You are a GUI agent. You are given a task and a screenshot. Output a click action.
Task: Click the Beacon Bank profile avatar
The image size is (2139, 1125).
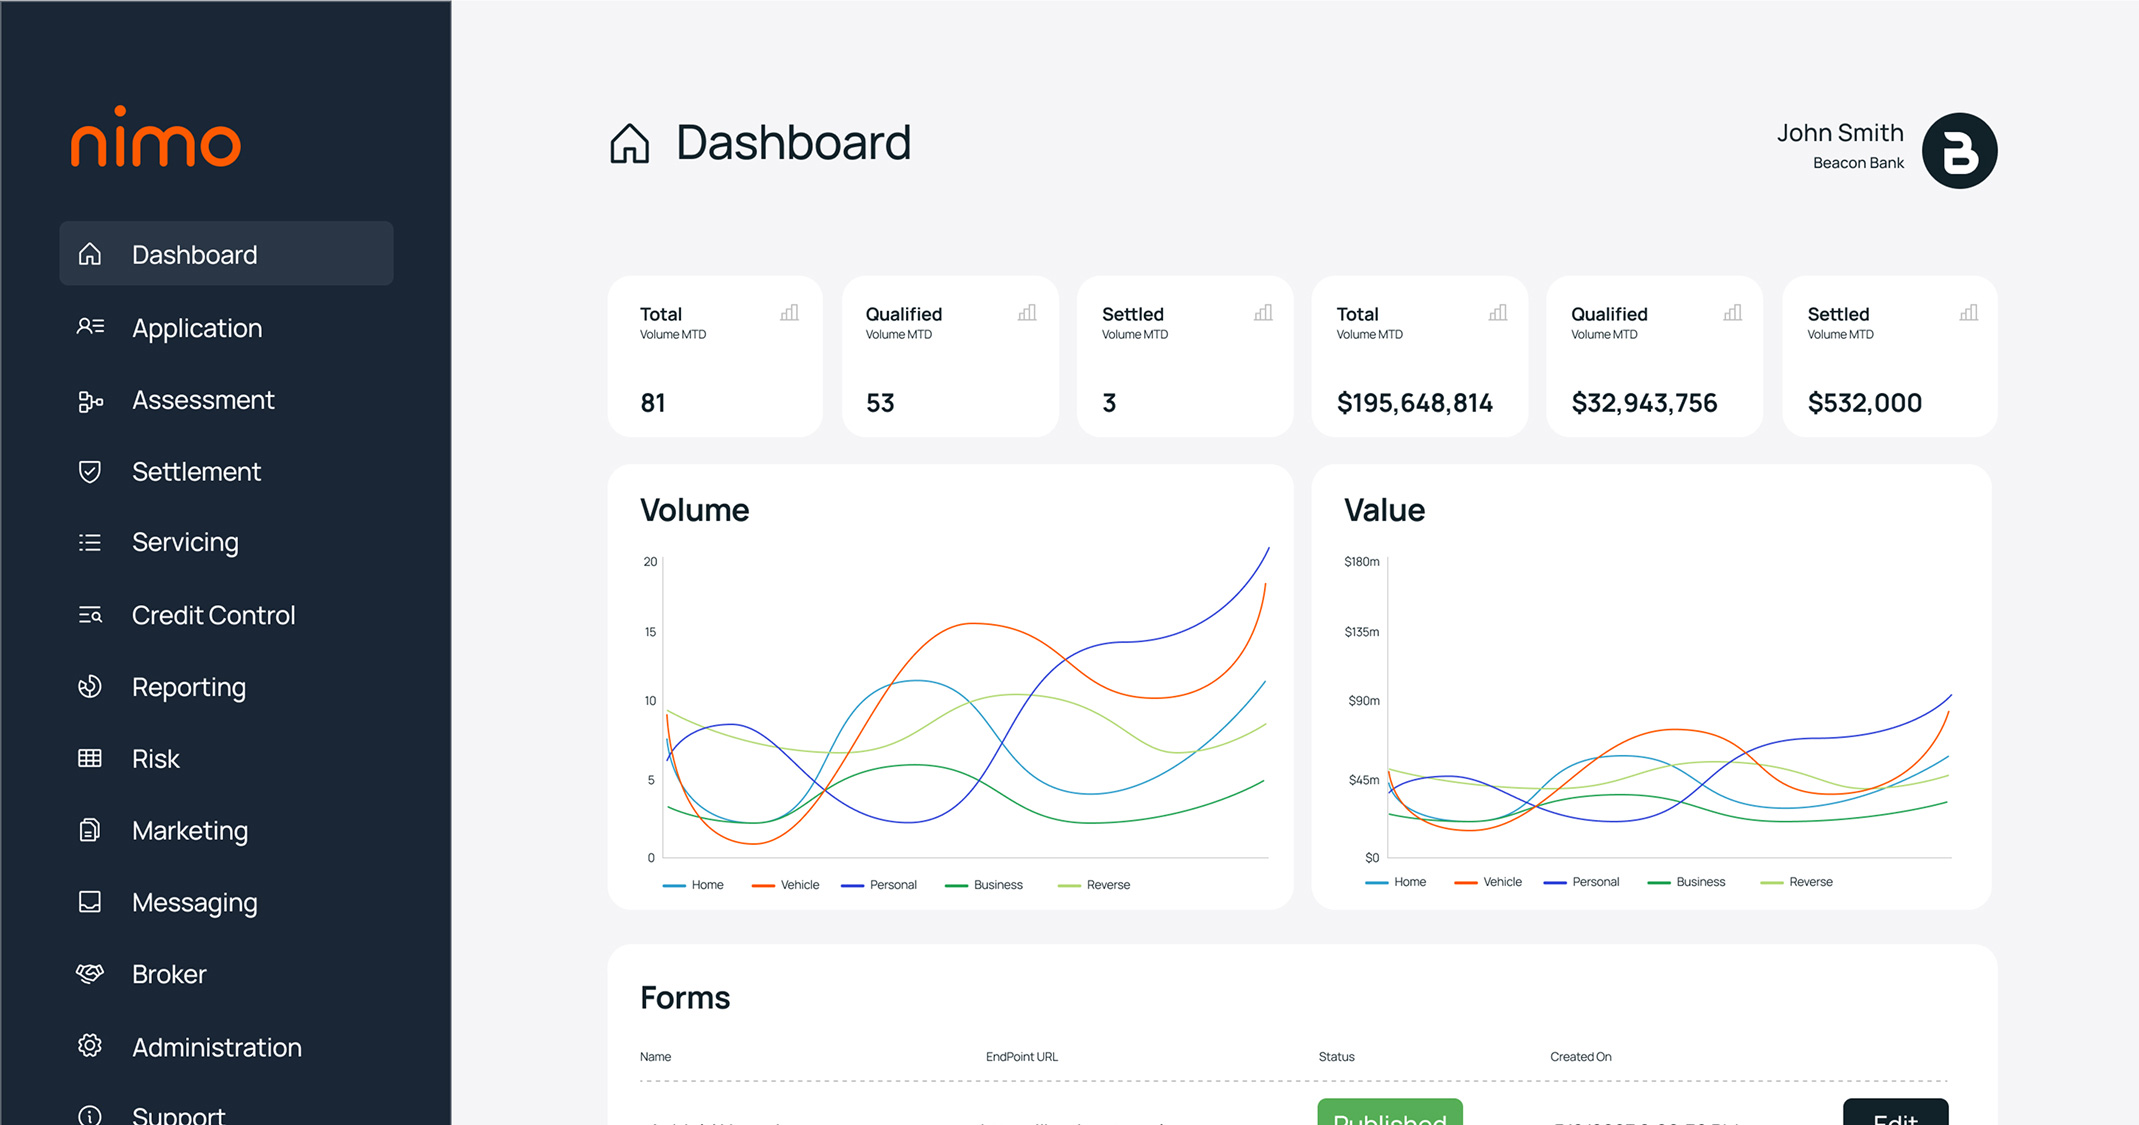click(x=1959, y=151)
